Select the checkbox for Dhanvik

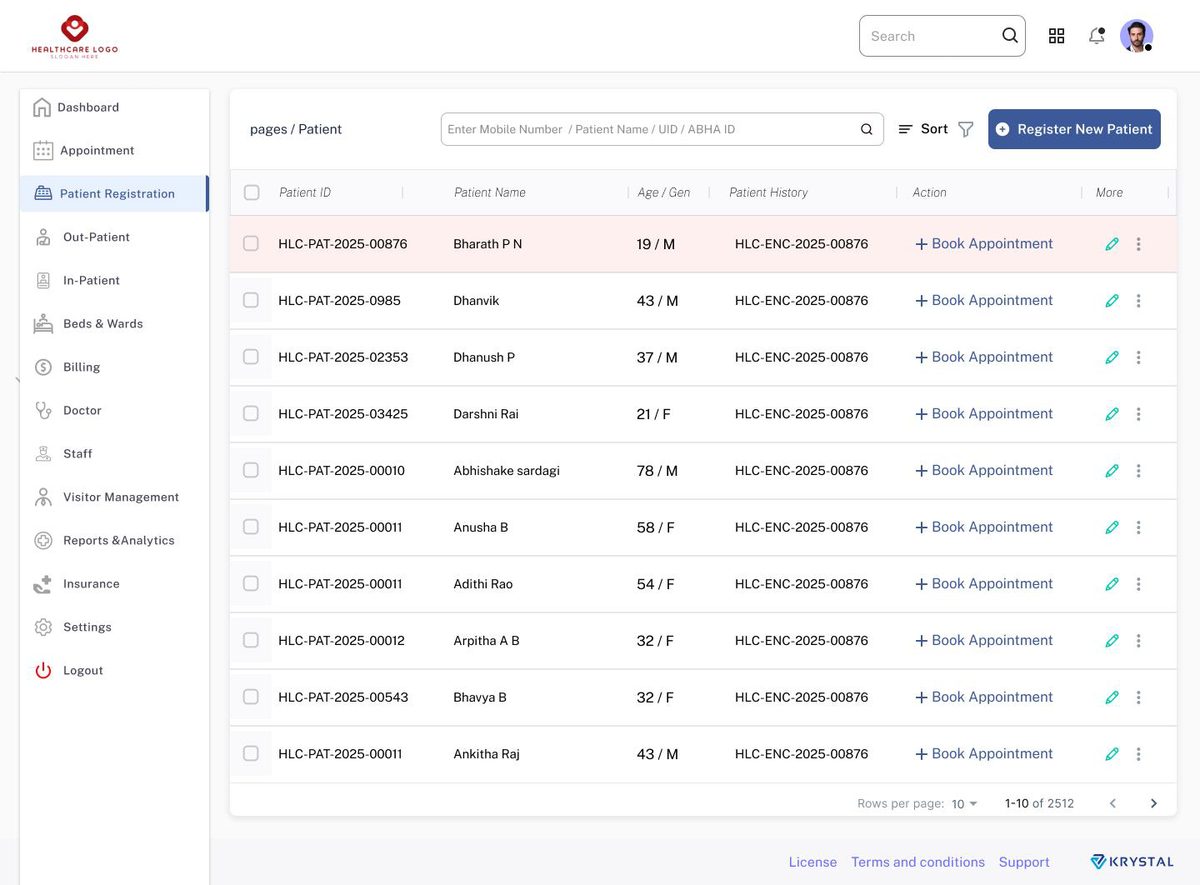pos(251,300)
